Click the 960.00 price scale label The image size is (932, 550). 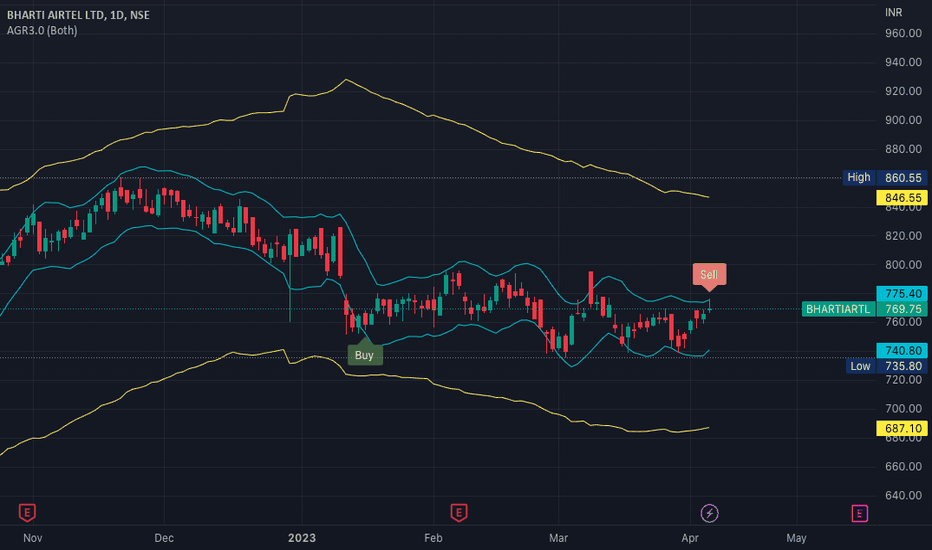point(903,33)
